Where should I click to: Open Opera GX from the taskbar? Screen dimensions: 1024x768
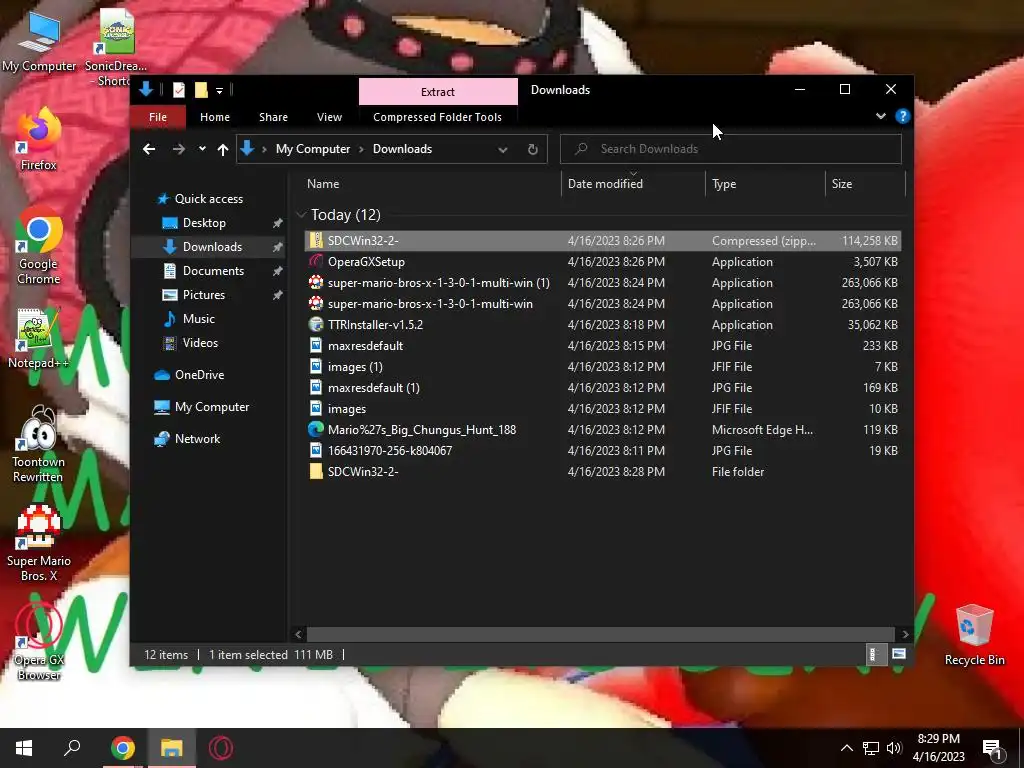[221, 748]
